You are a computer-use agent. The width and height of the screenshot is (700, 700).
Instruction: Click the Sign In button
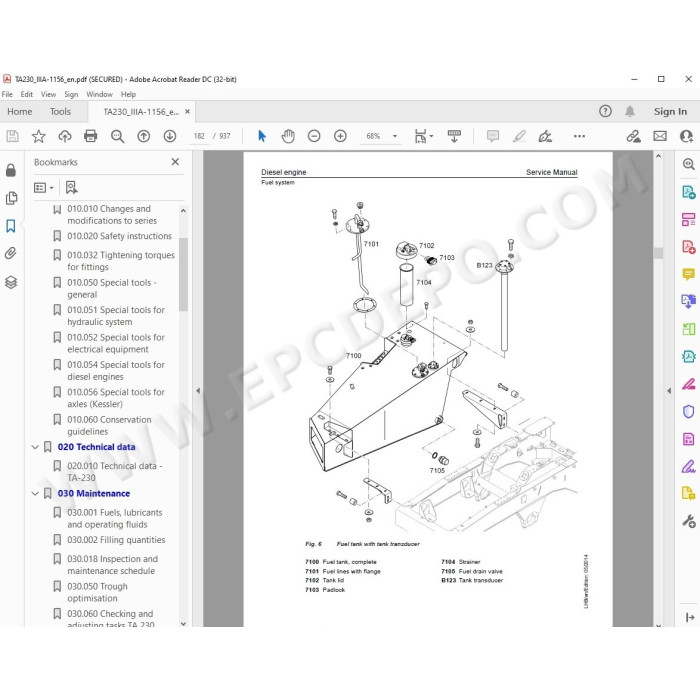coord(670,112)
